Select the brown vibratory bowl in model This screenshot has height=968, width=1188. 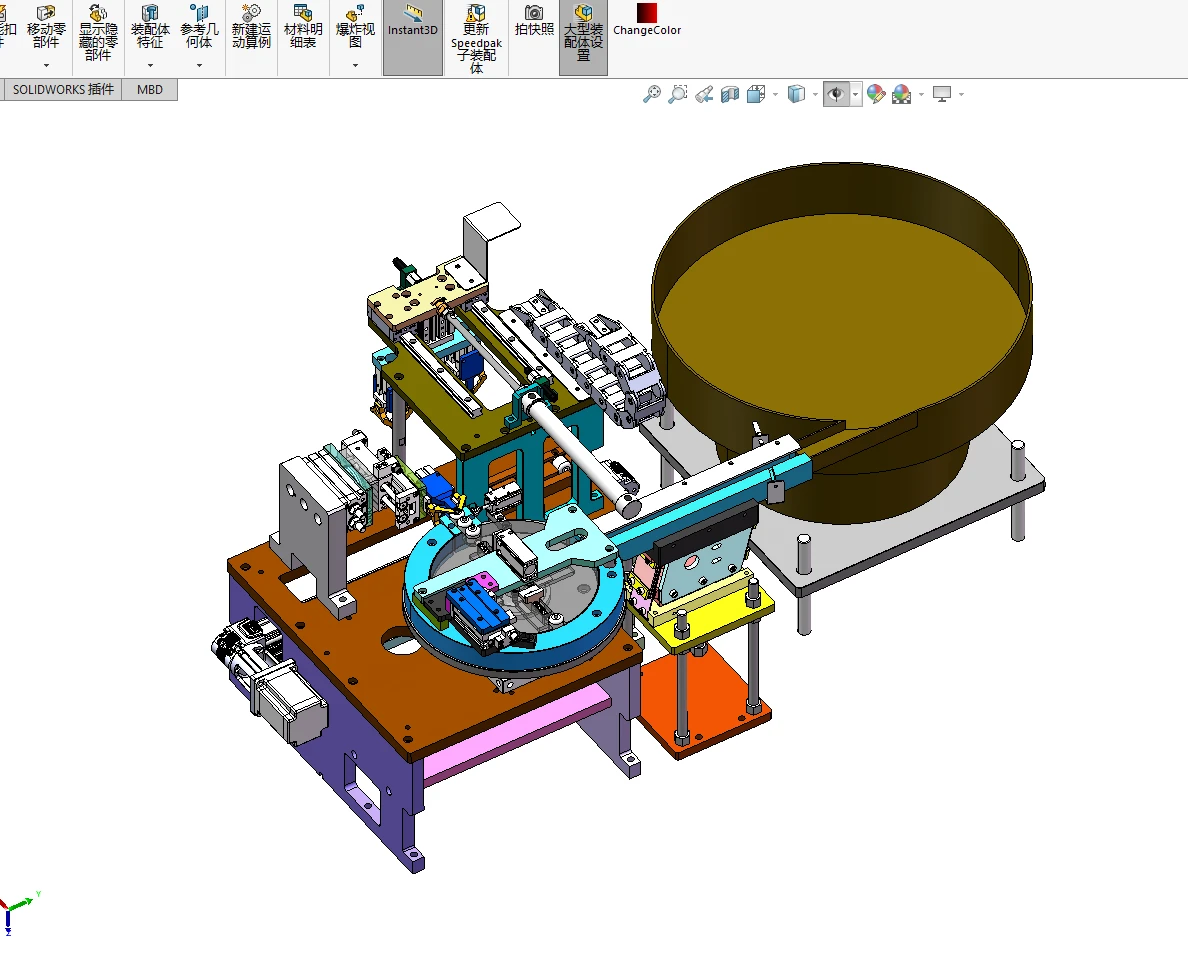[x=841, y=318]
